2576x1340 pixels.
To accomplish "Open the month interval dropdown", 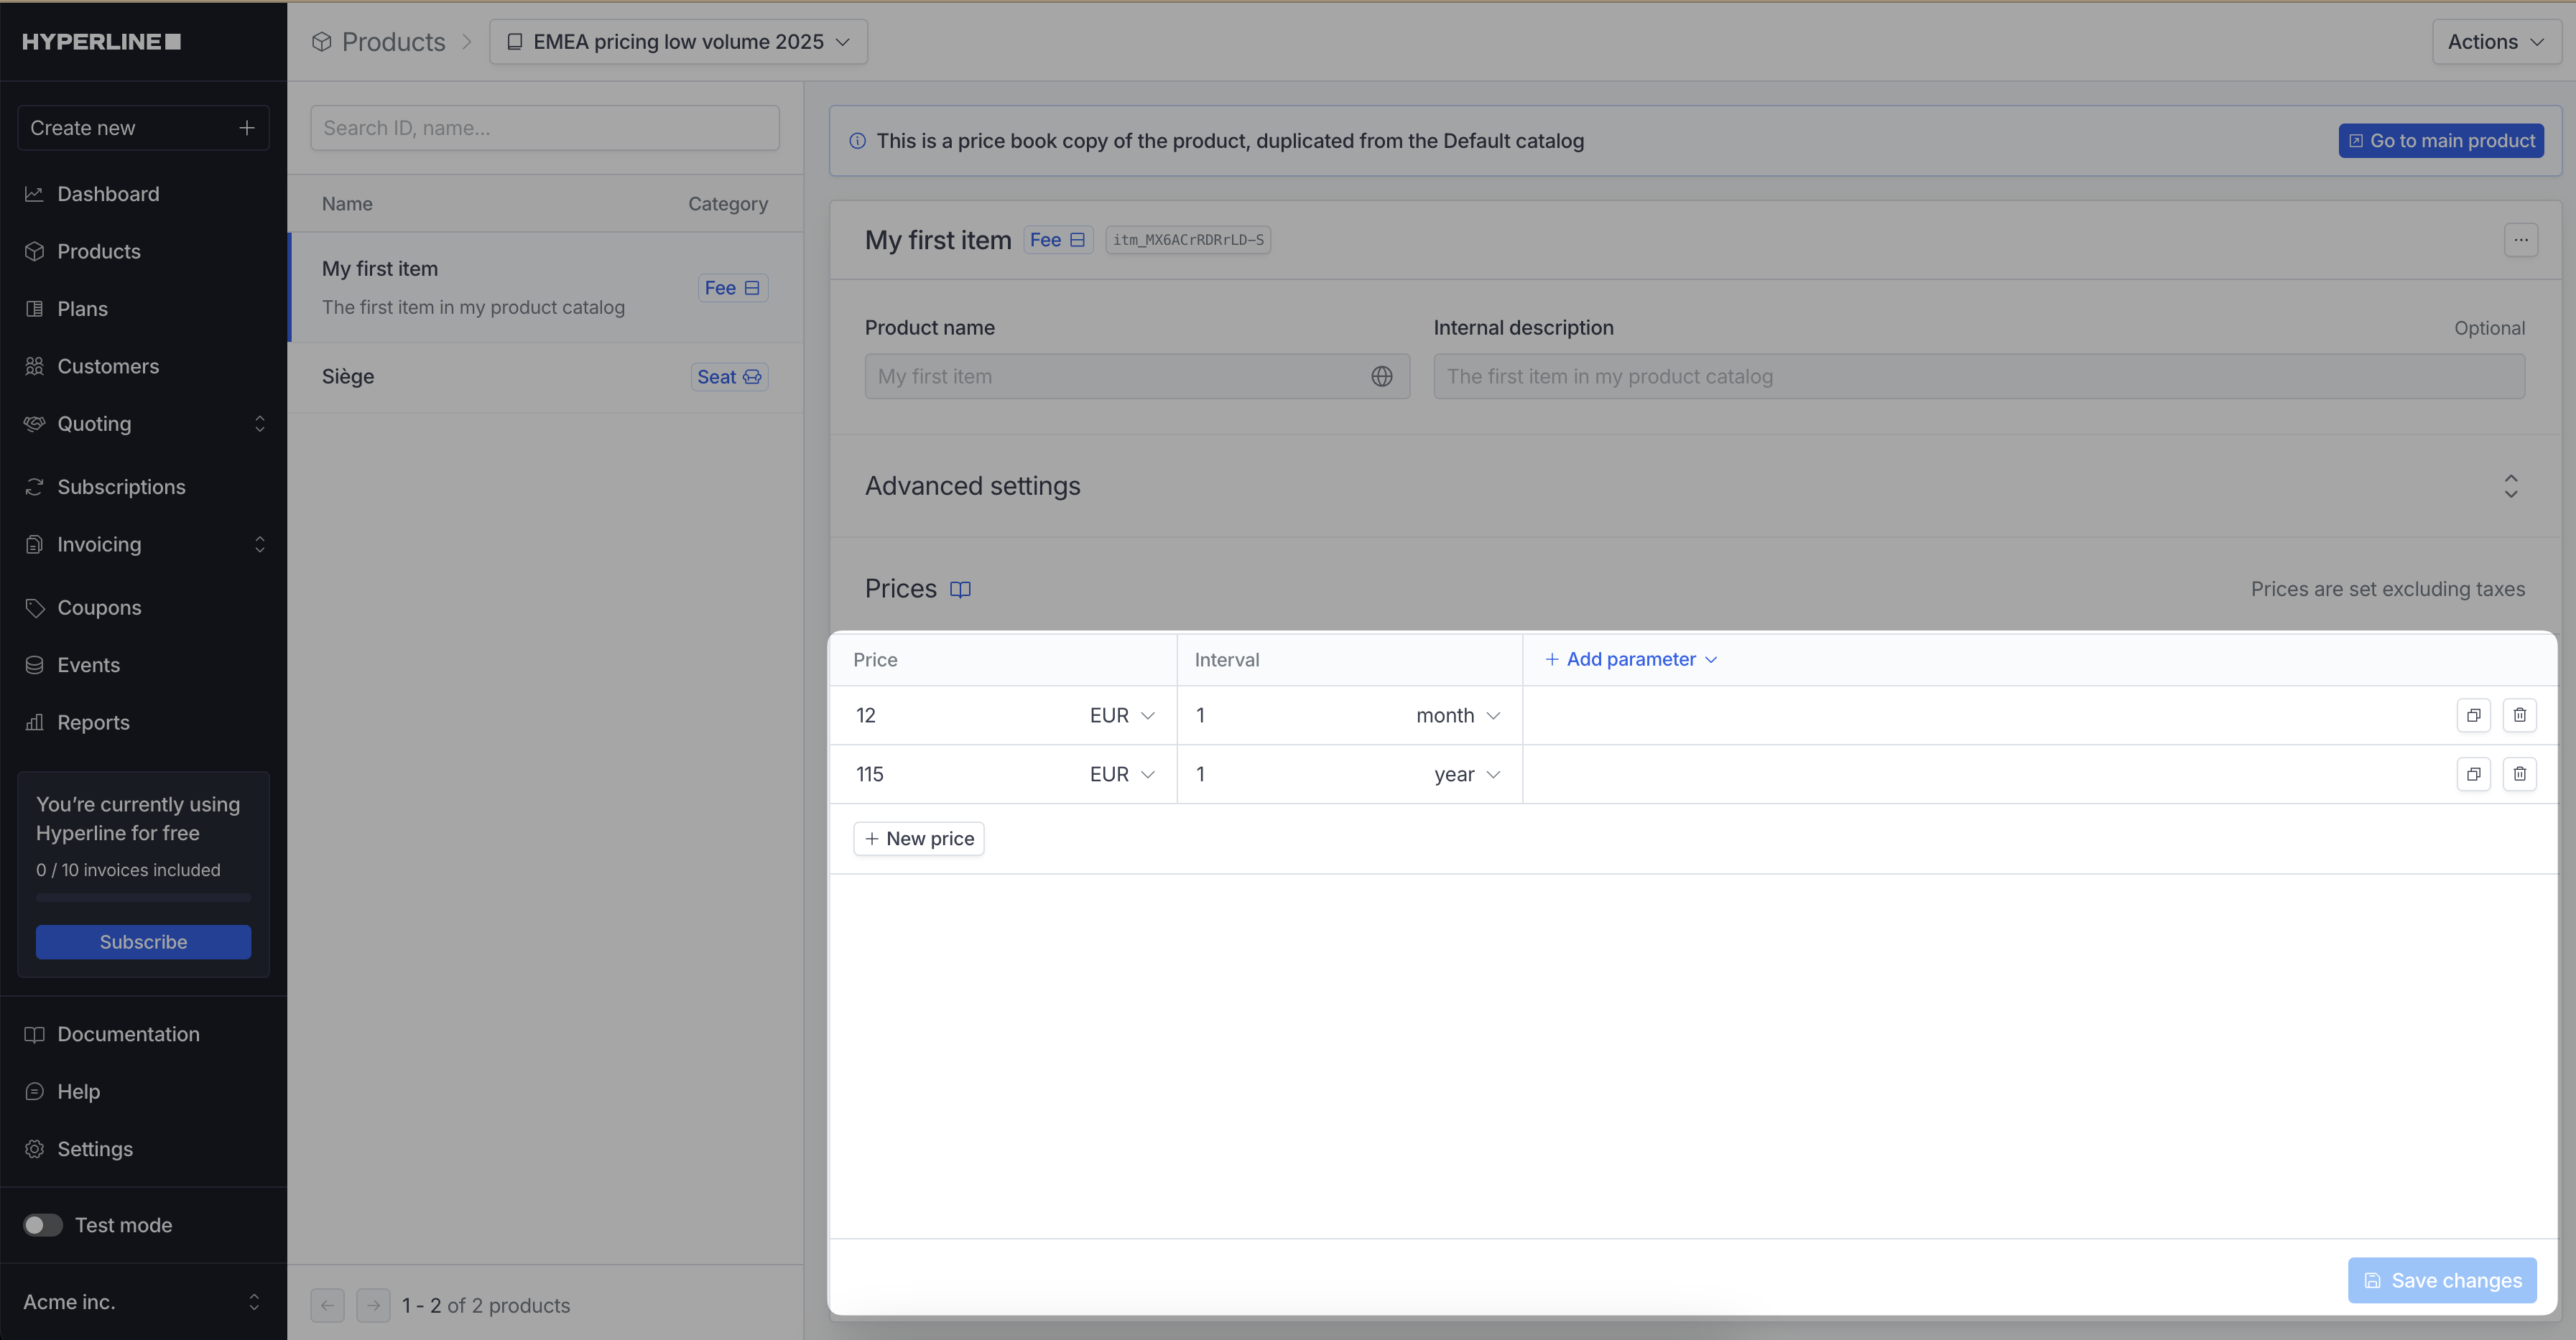I will click(x=1458, y=715).
